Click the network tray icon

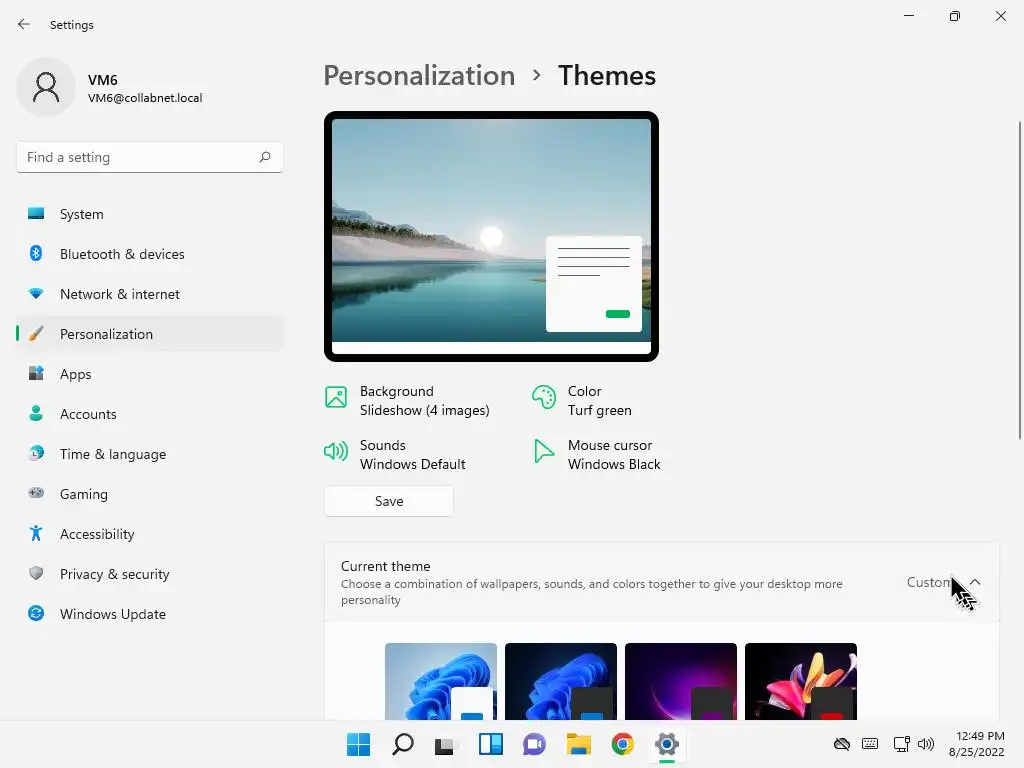pyautogui.click(x=901, y=744)
